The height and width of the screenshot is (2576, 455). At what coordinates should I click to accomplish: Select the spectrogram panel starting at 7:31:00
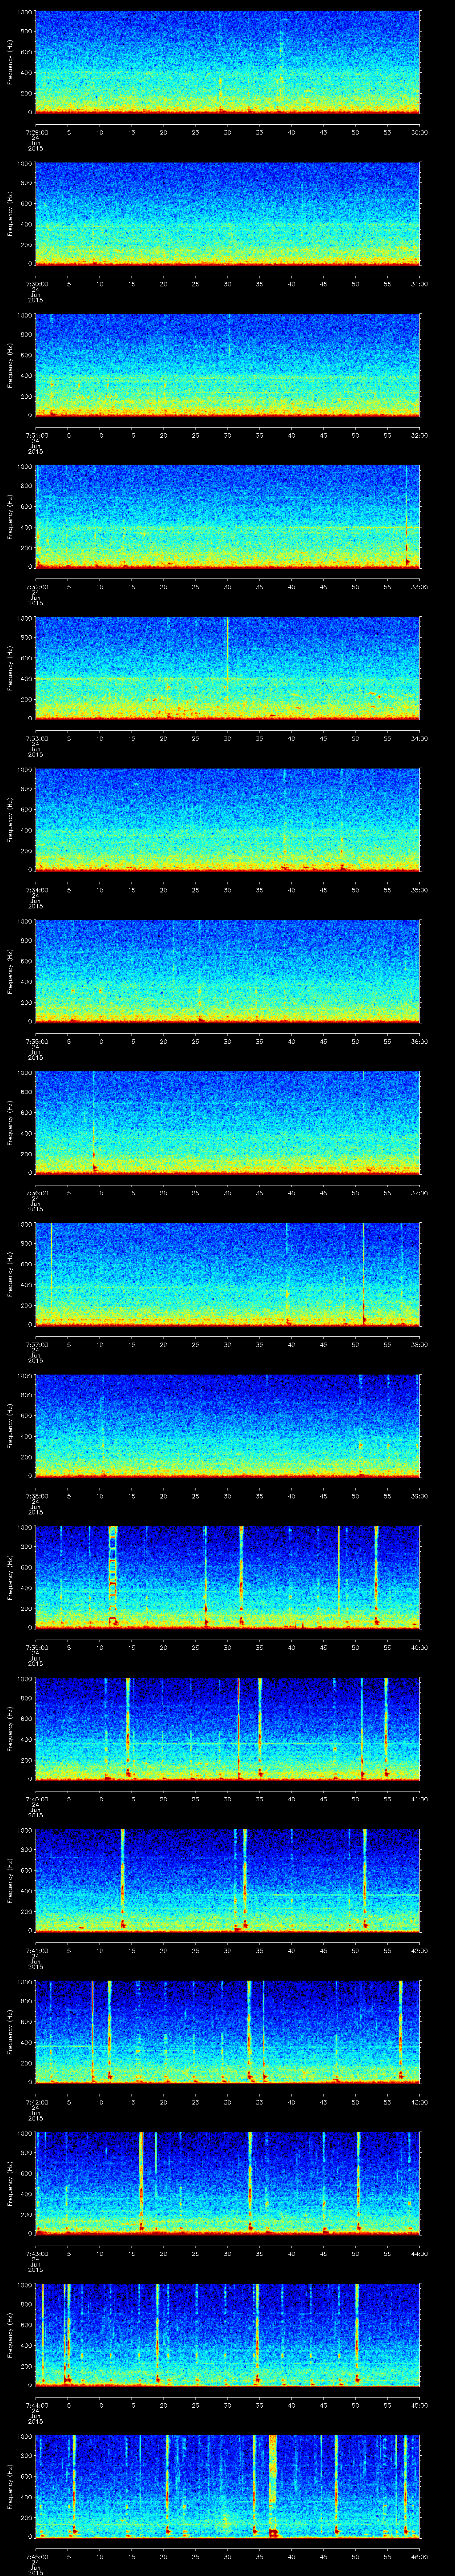click(x=227, y=365)
